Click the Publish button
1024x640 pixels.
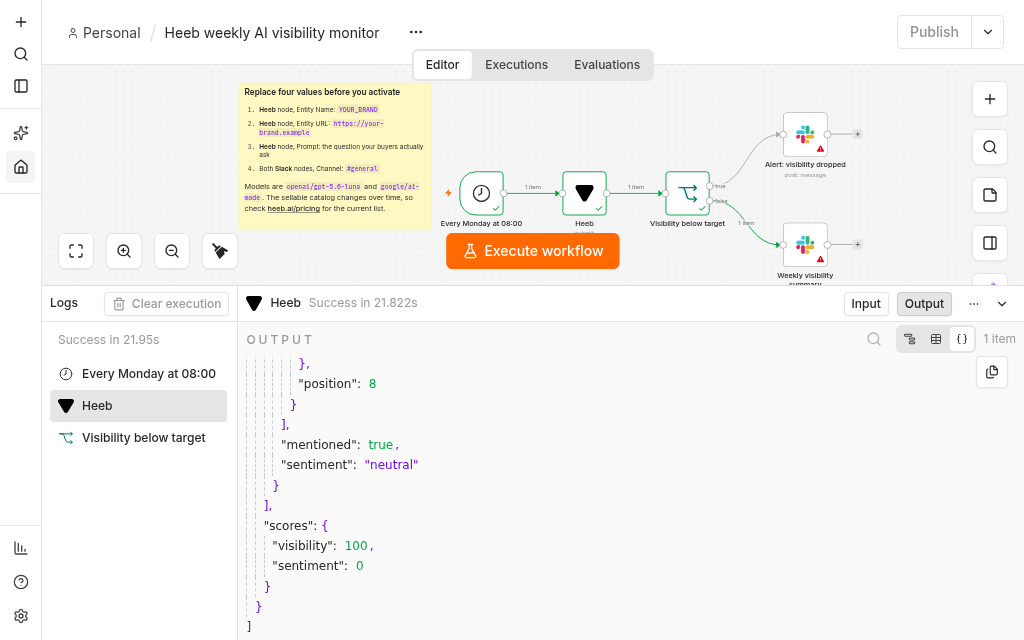(x=935, y=32)
